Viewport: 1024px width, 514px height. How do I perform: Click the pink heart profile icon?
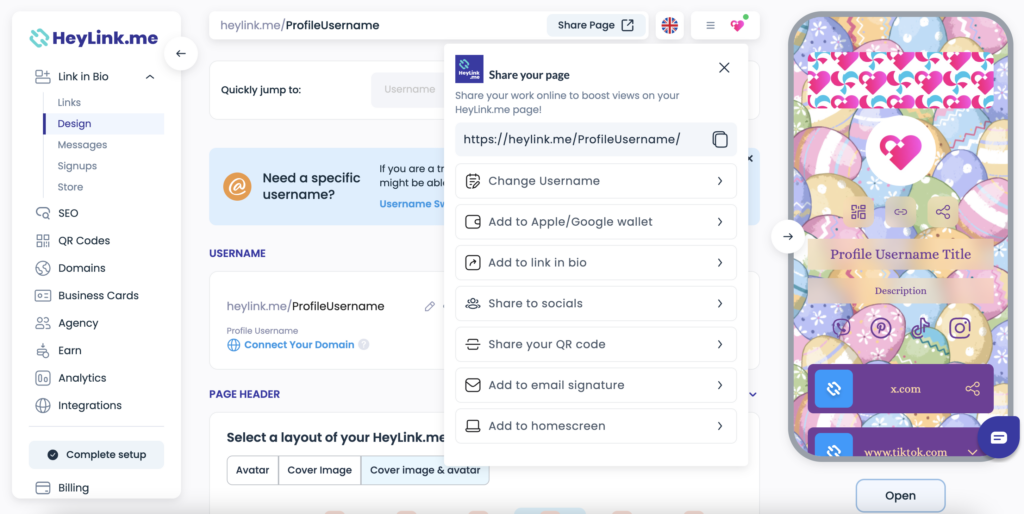coord(737,25)
